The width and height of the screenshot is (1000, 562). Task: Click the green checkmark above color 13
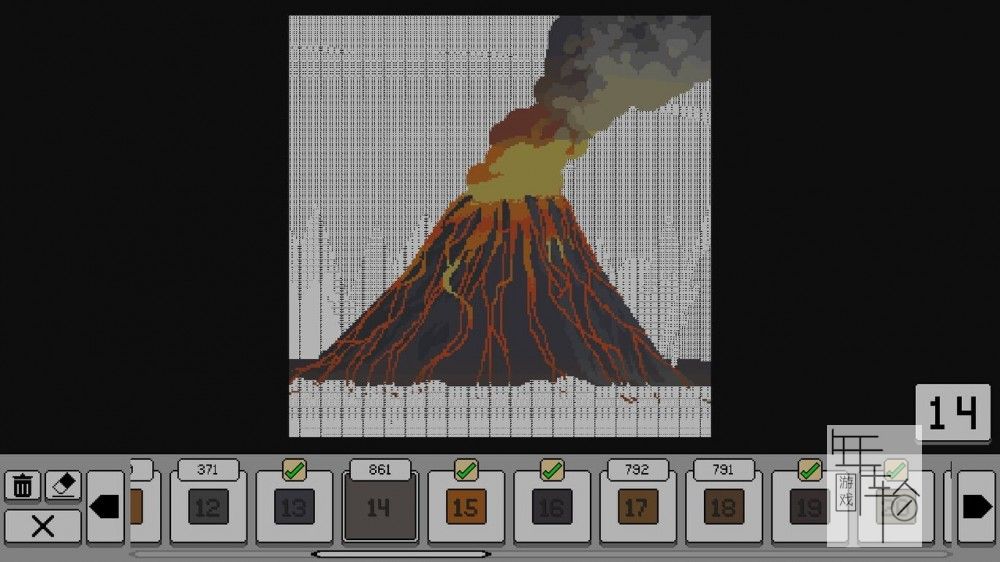294,469
